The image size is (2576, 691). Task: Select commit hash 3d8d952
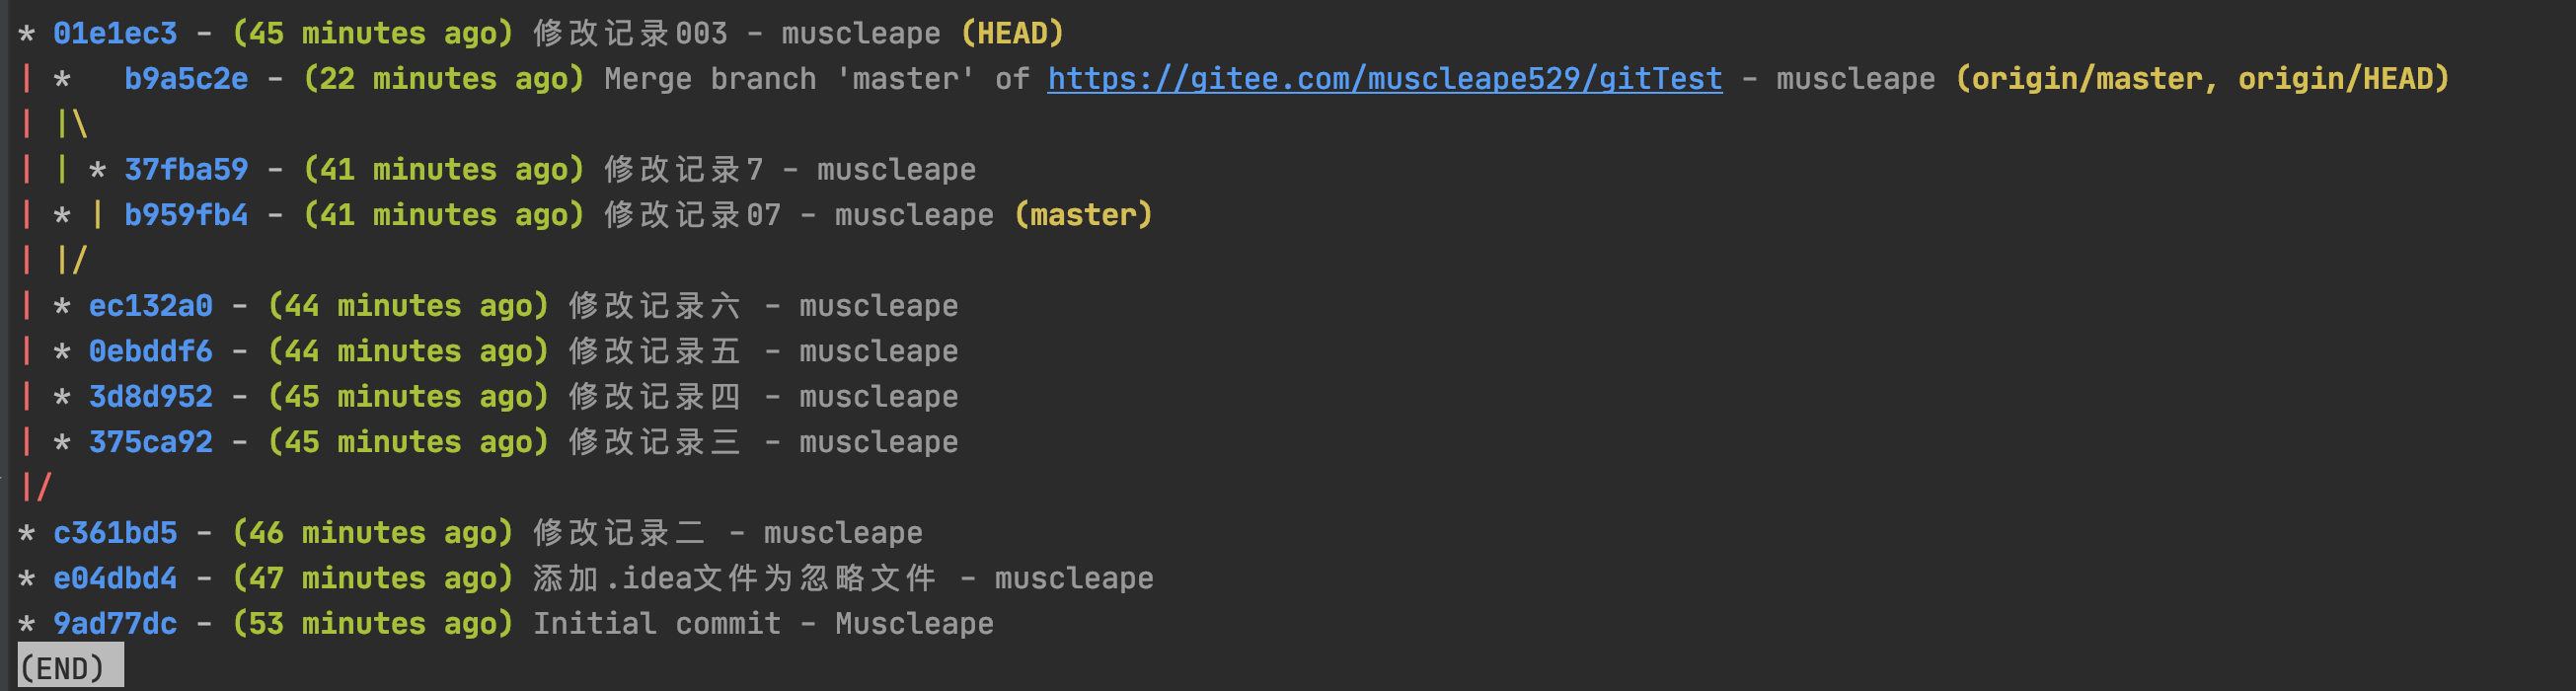click(150, 397)
